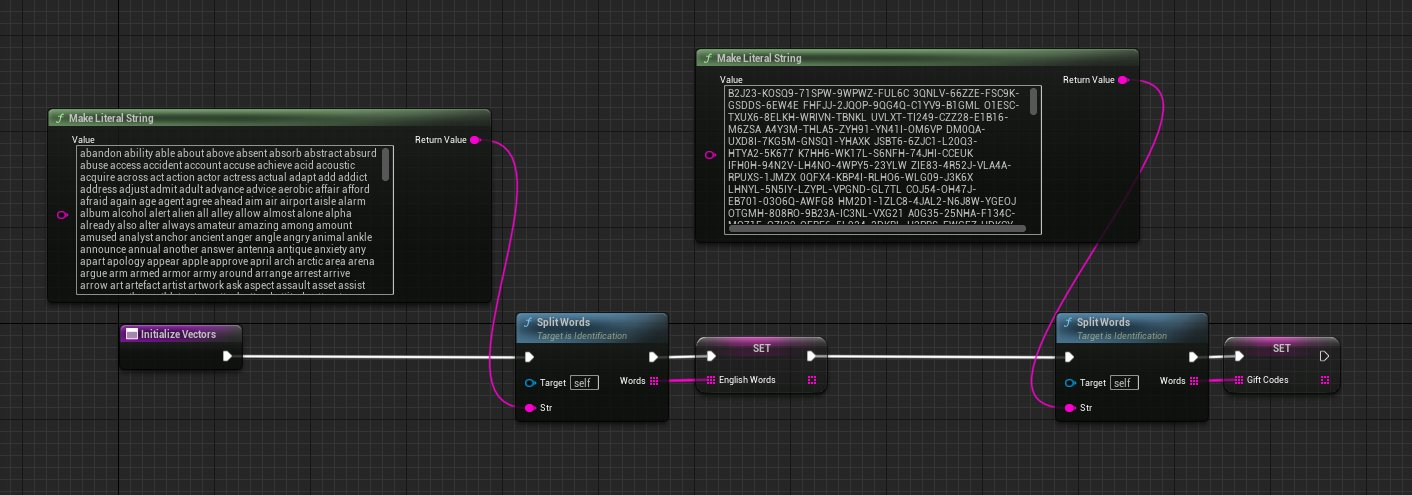The height and width of the screenshot is (495, 1412).
Task: Click Return Value label on right Make Literal String
Action: (1088, 80)
